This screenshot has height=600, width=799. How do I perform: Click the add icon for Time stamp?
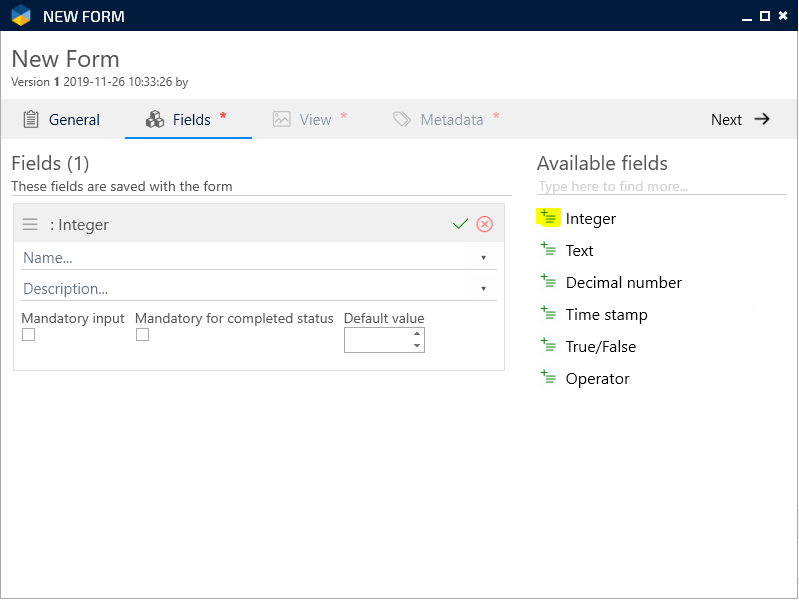(548, 314)
